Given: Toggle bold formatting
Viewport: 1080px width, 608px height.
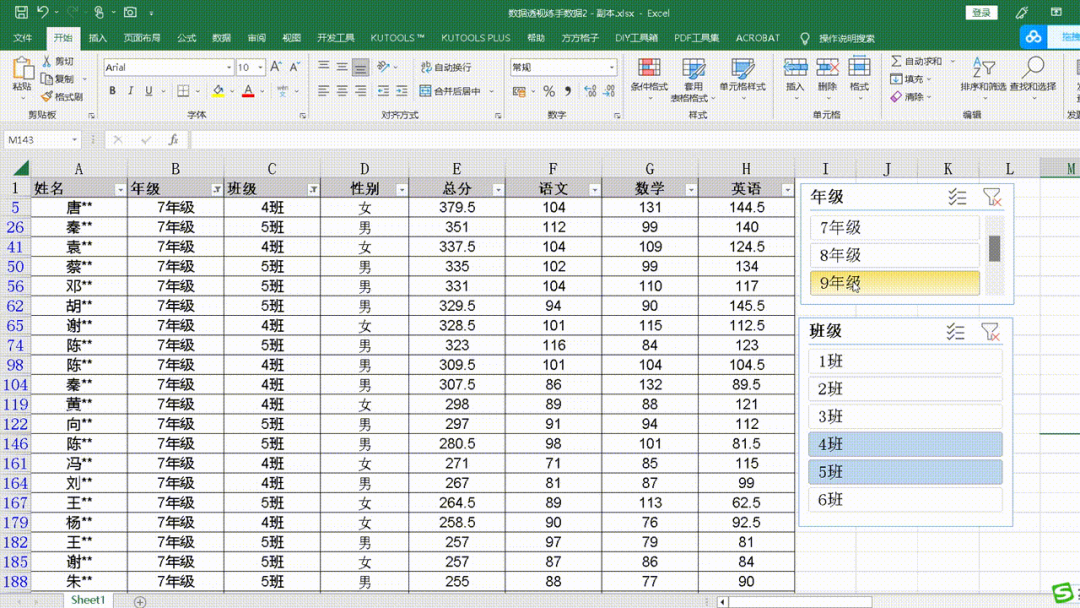Looking at the screenshot, I should pos(111,91).
